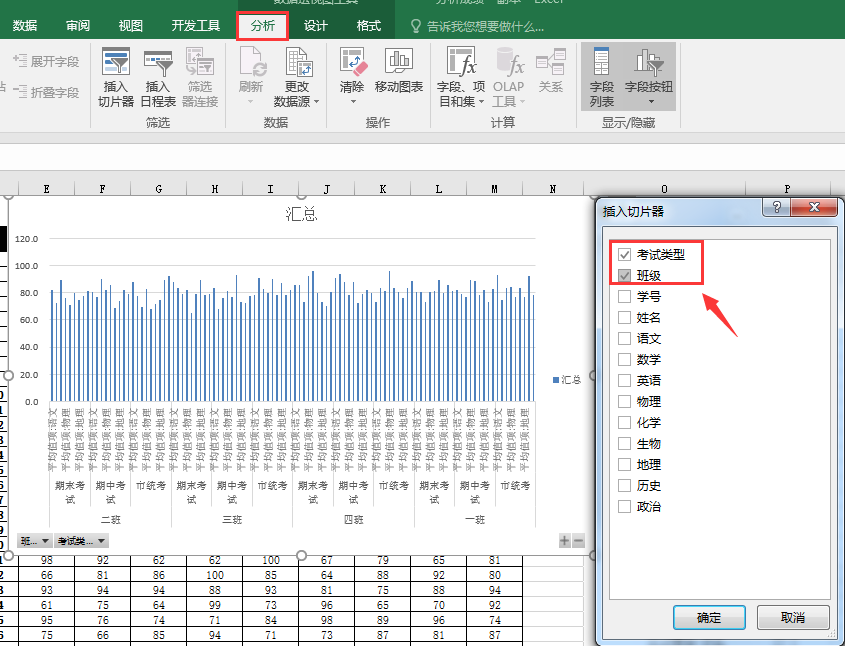The image size is (845, 646).
Task: Click the axis label 四班 in chart
Action: click(x=354, y=519)
